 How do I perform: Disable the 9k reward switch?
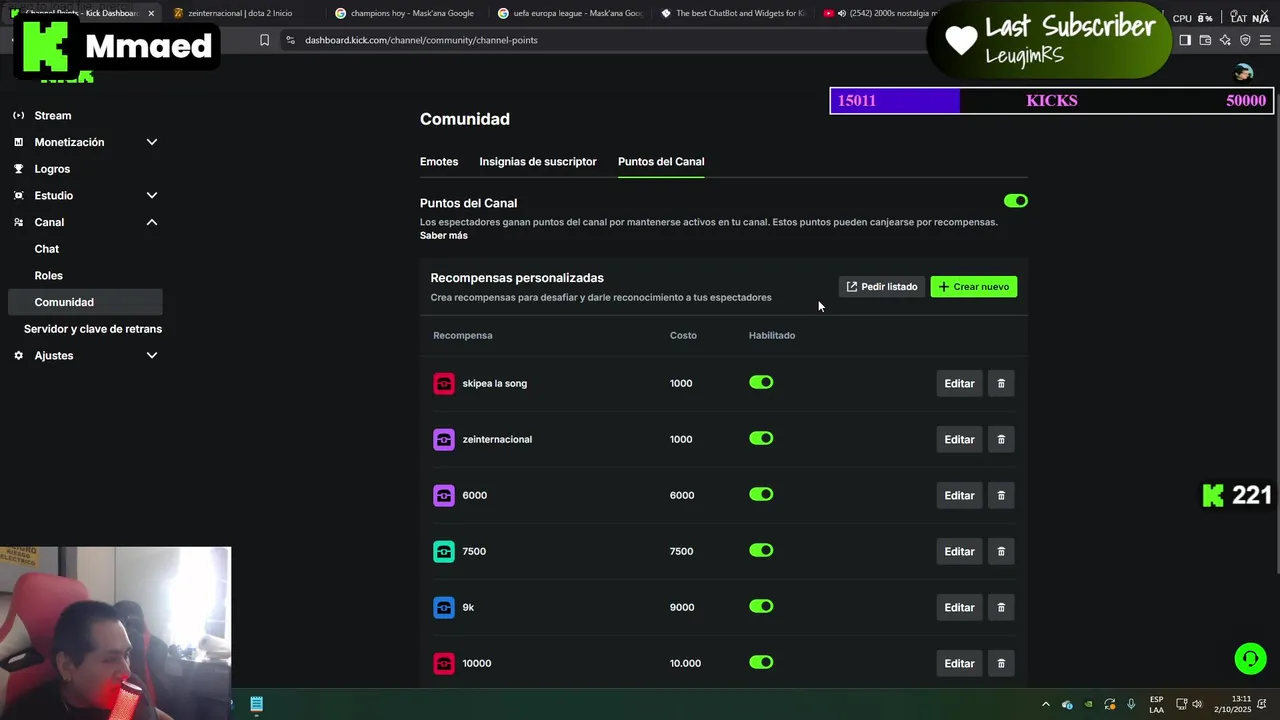[761, 607]
